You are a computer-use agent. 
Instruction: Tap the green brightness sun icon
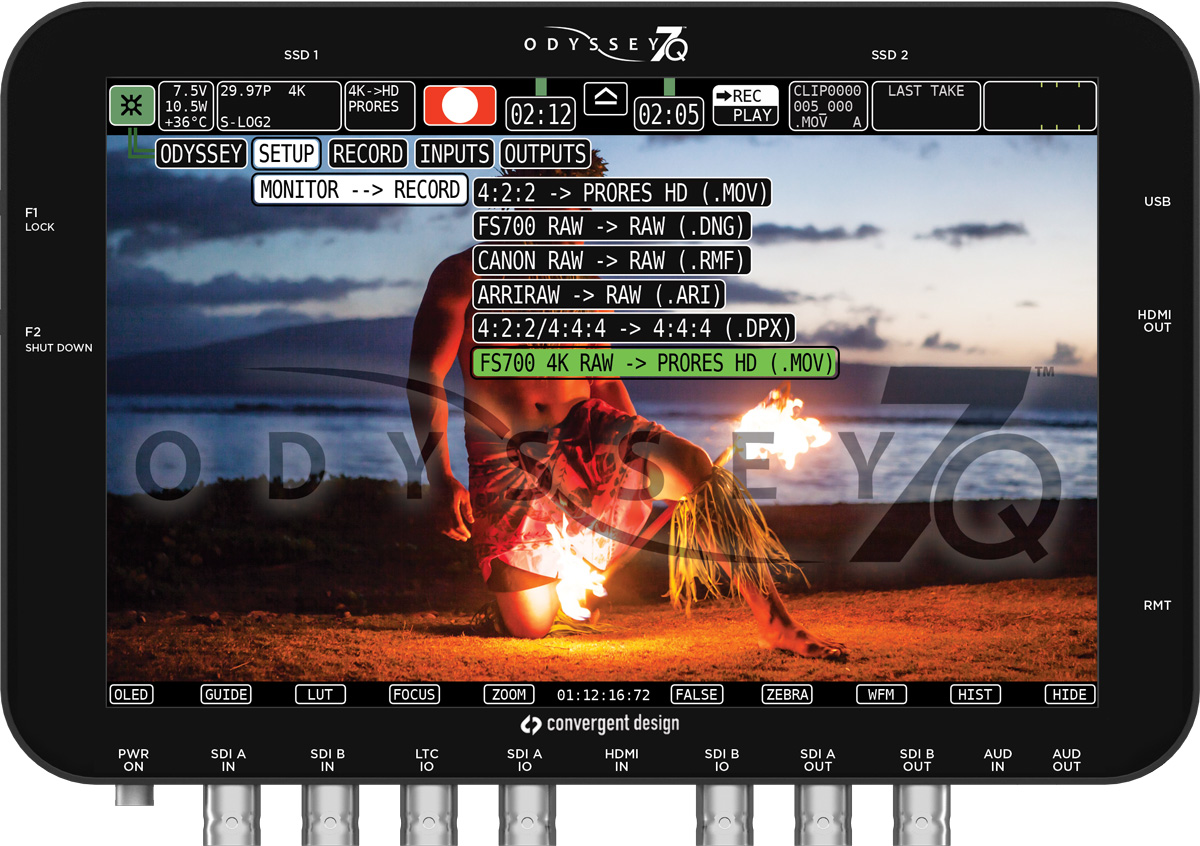coord(131,105)
